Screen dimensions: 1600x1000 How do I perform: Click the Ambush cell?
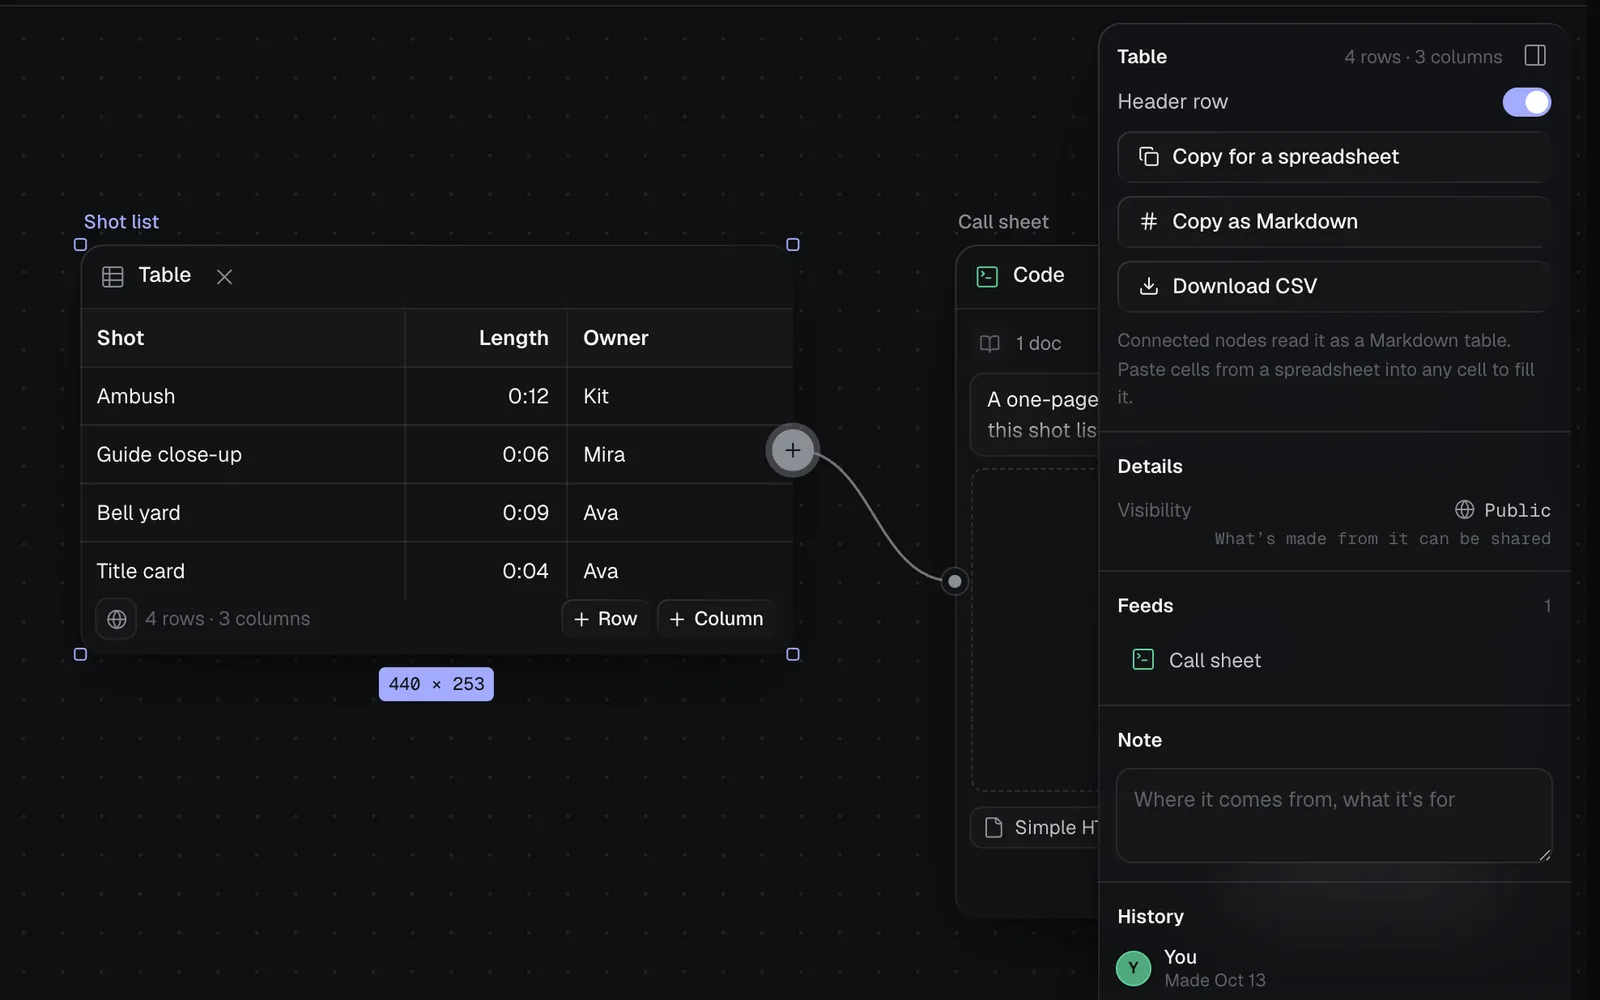click(x=243, y=396)
